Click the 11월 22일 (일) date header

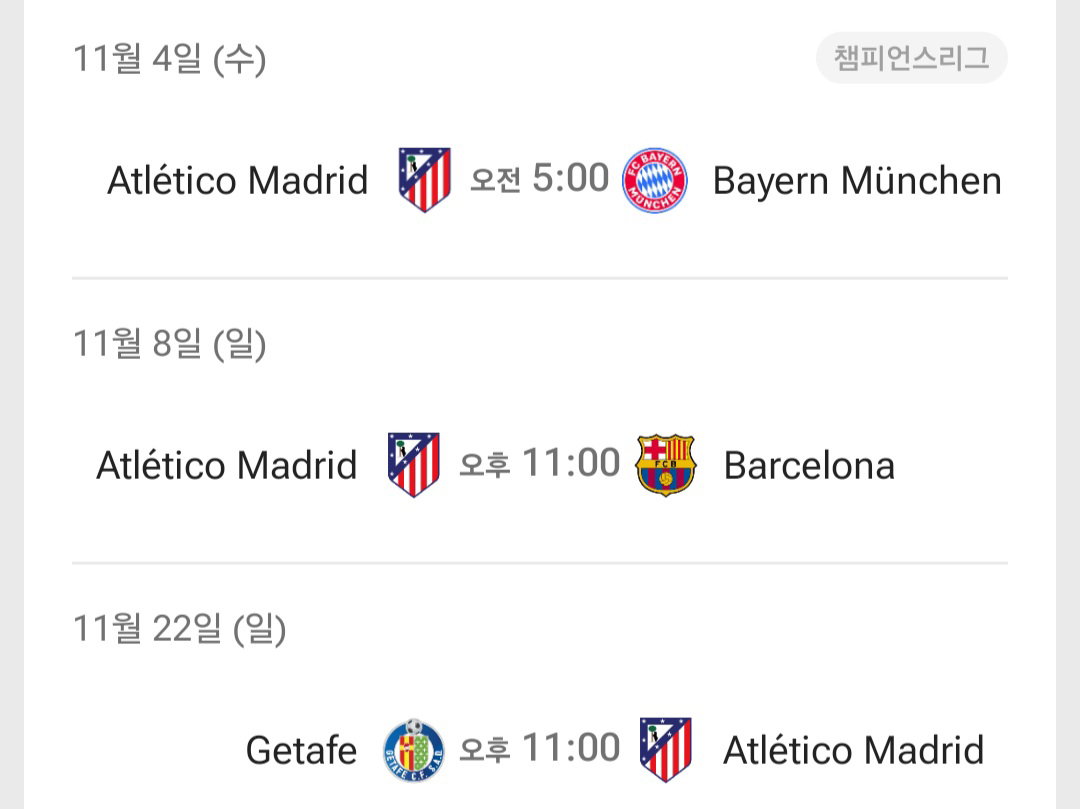pos(179,629)
